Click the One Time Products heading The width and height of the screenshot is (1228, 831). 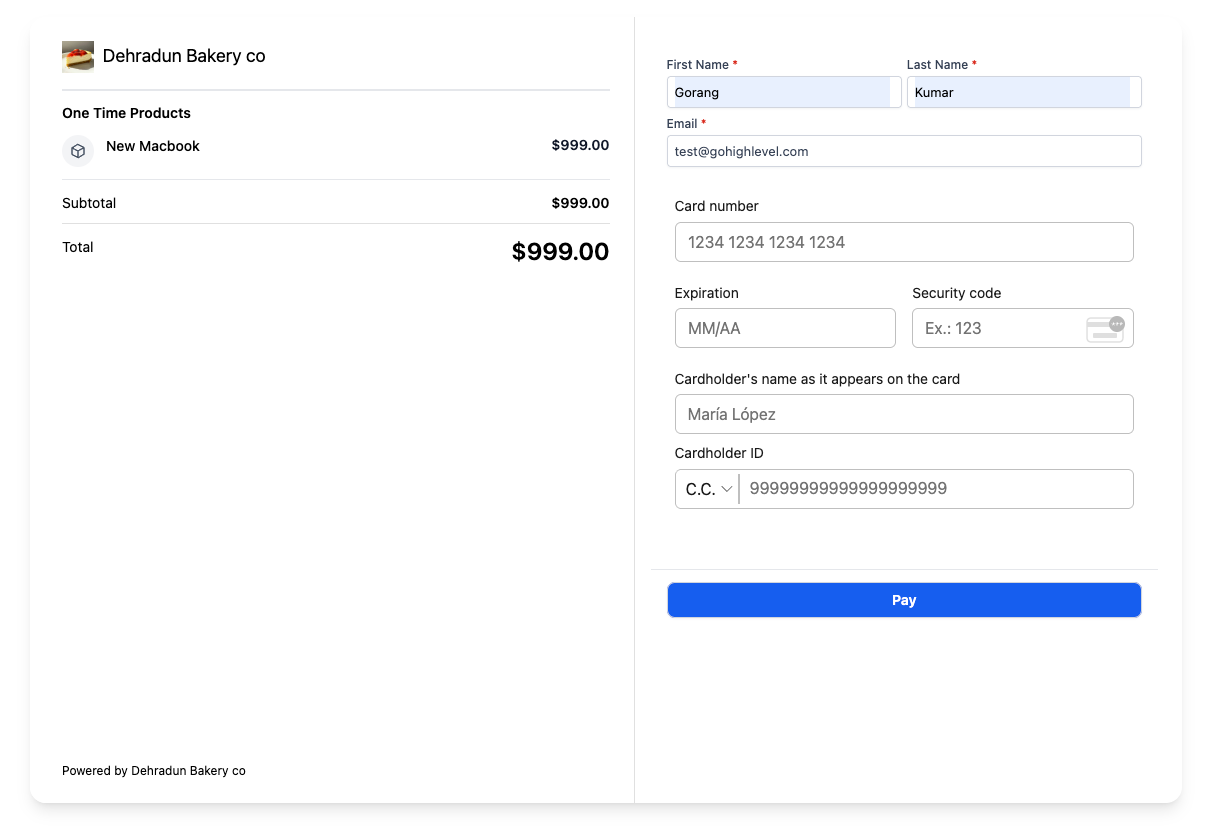pos(126,113)
